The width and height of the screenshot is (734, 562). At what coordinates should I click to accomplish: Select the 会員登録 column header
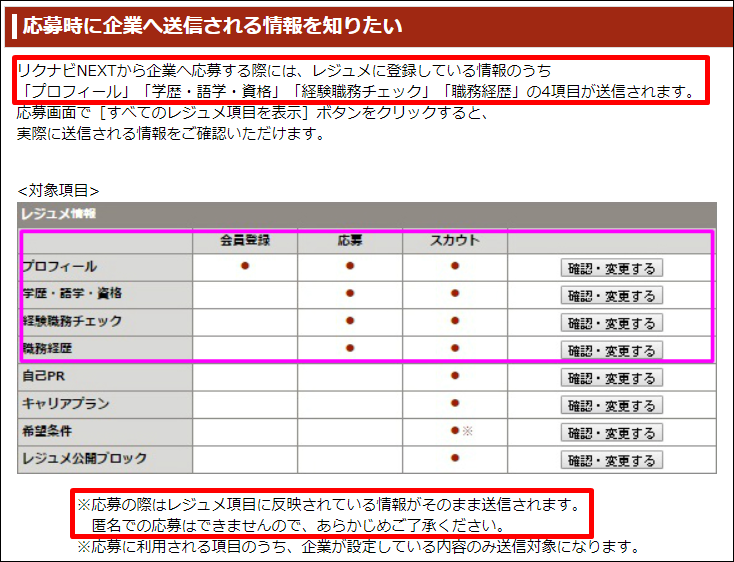point(245,241)
